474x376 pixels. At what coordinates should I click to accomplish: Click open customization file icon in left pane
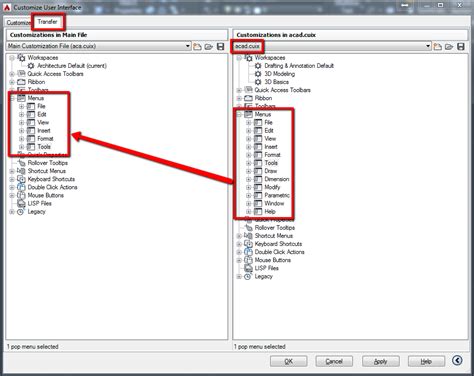click(209, 46)
